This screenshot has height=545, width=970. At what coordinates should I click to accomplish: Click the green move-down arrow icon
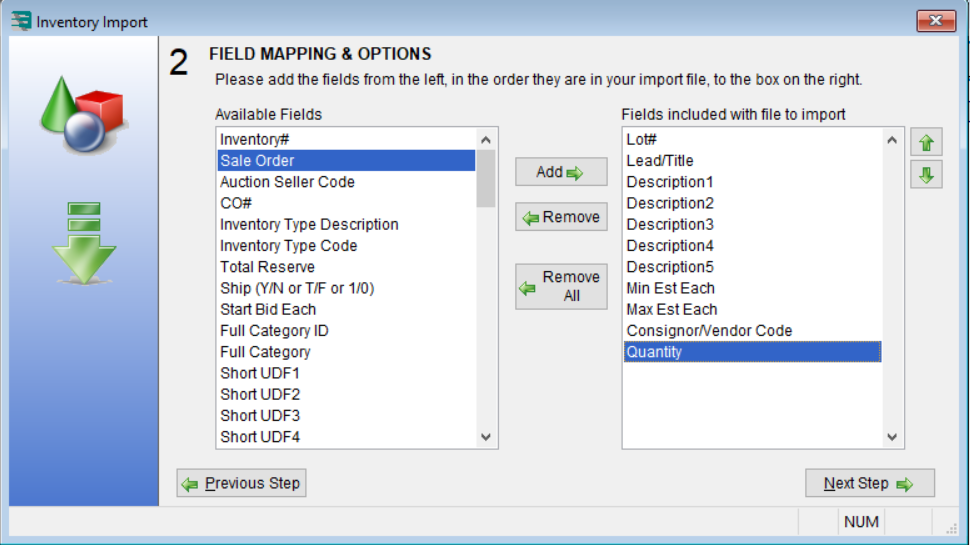pyautogui.click(x=925, y=175)
